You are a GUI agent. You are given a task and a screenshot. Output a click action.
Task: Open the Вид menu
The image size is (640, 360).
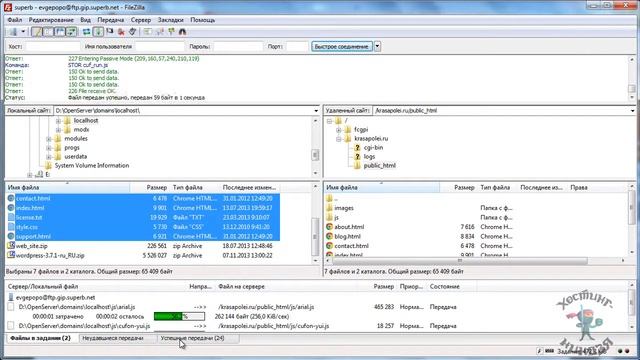tap(85, 20)
